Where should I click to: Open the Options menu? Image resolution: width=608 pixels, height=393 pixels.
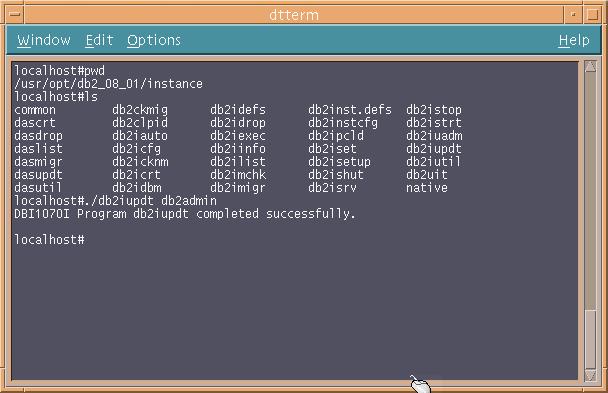pyautogui.click(x=154, y=40)
